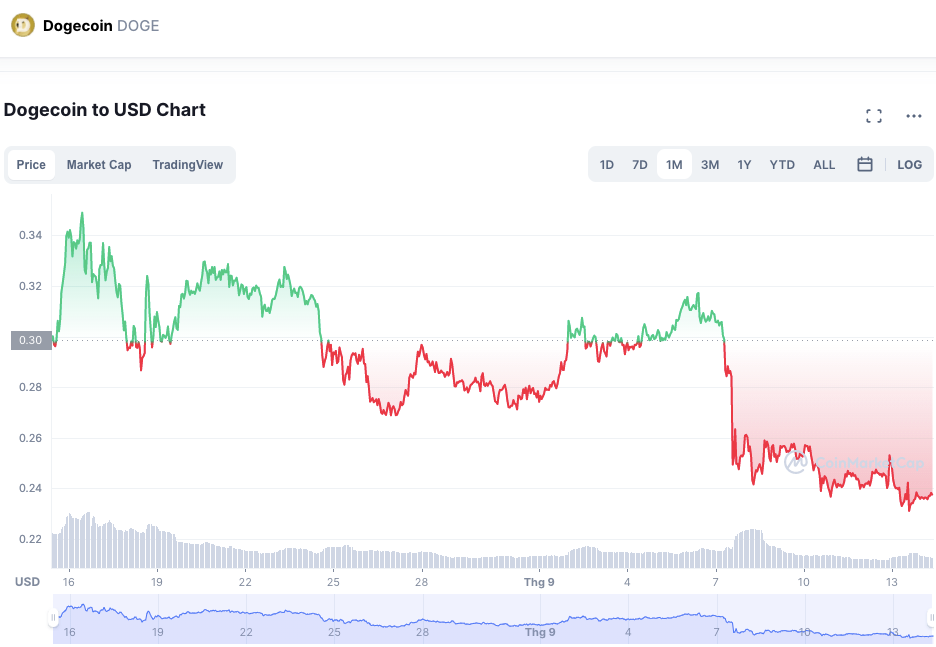The height and width of the screenshot is (647, 936).
Task: Switch to the Market Cap tab
Action: coord(99,165)
